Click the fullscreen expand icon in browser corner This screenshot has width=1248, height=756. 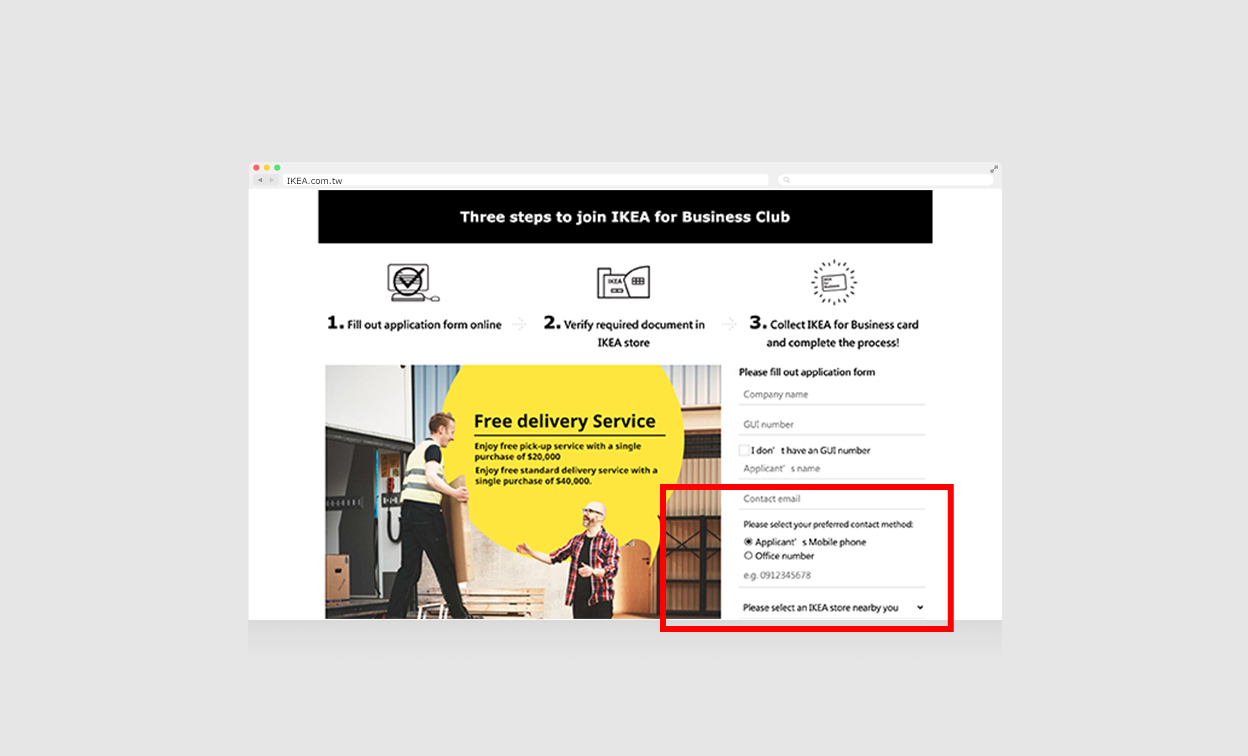pyautogui.click(x=994, y=168)
